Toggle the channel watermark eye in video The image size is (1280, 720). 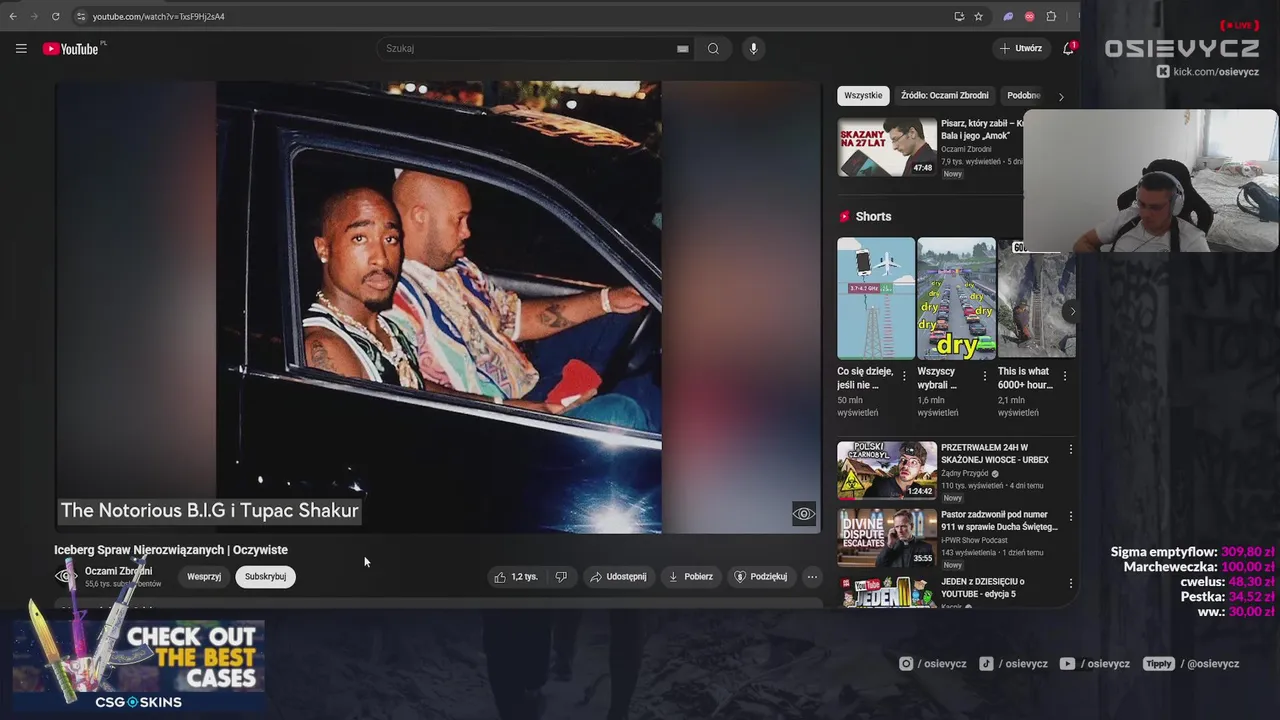point(804,514)
